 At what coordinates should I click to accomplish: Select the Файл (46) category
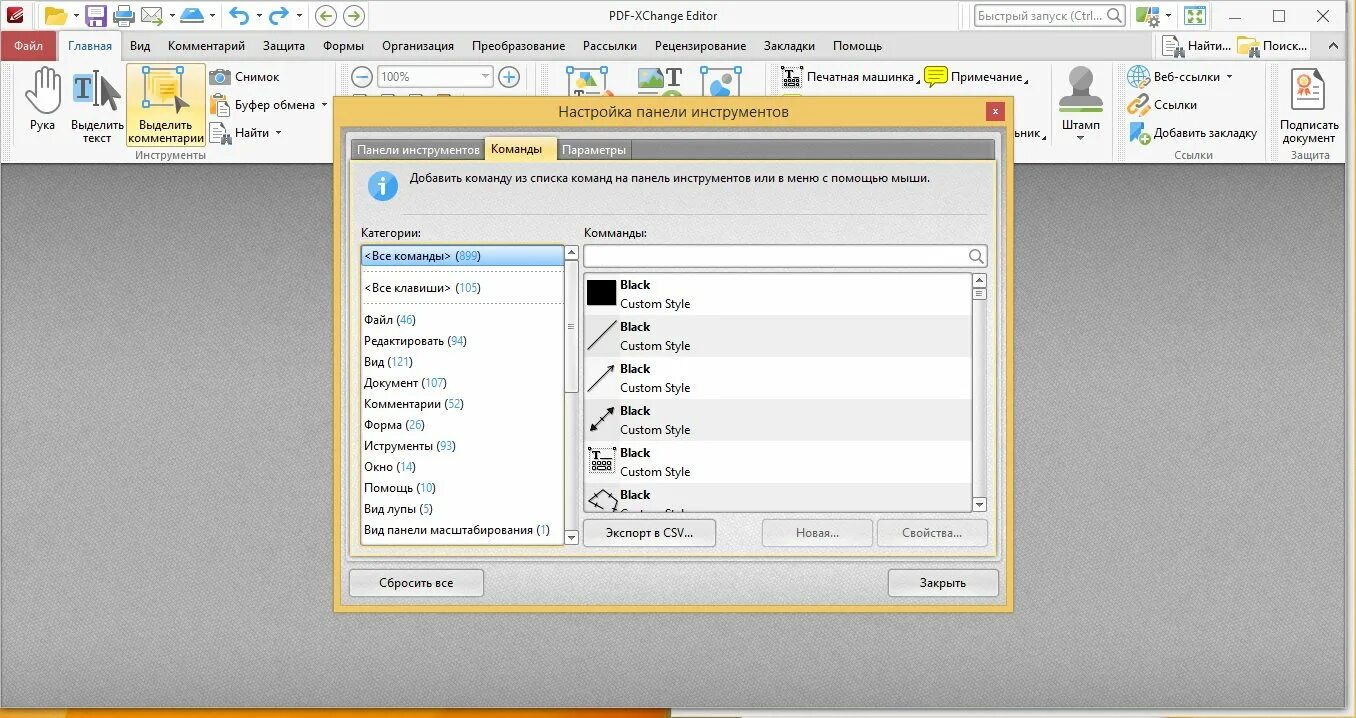coord(462,320)
